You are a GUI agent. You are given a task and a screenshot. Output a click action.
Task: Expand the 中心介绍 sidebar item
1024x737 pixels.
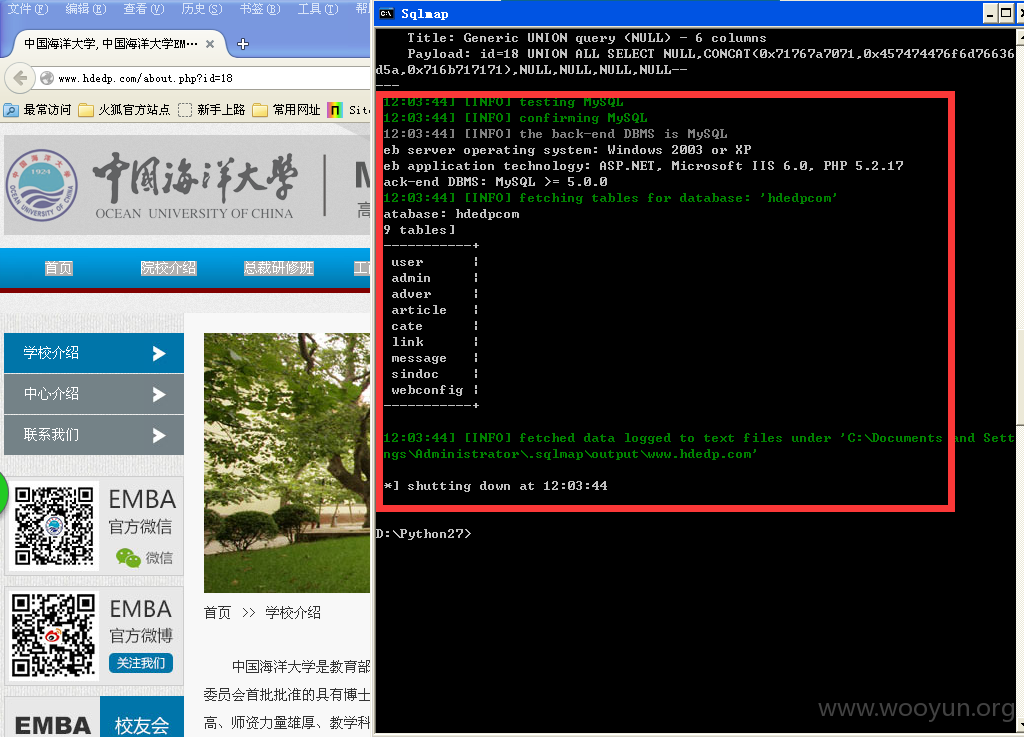(x=94, y=394)
